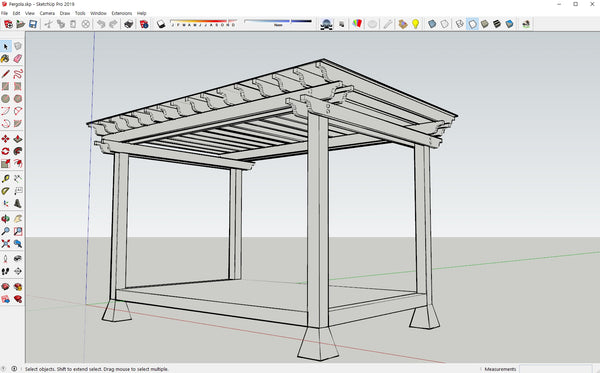Select the Walk footprints tool

pyautogui.click(x=5, y=271)
